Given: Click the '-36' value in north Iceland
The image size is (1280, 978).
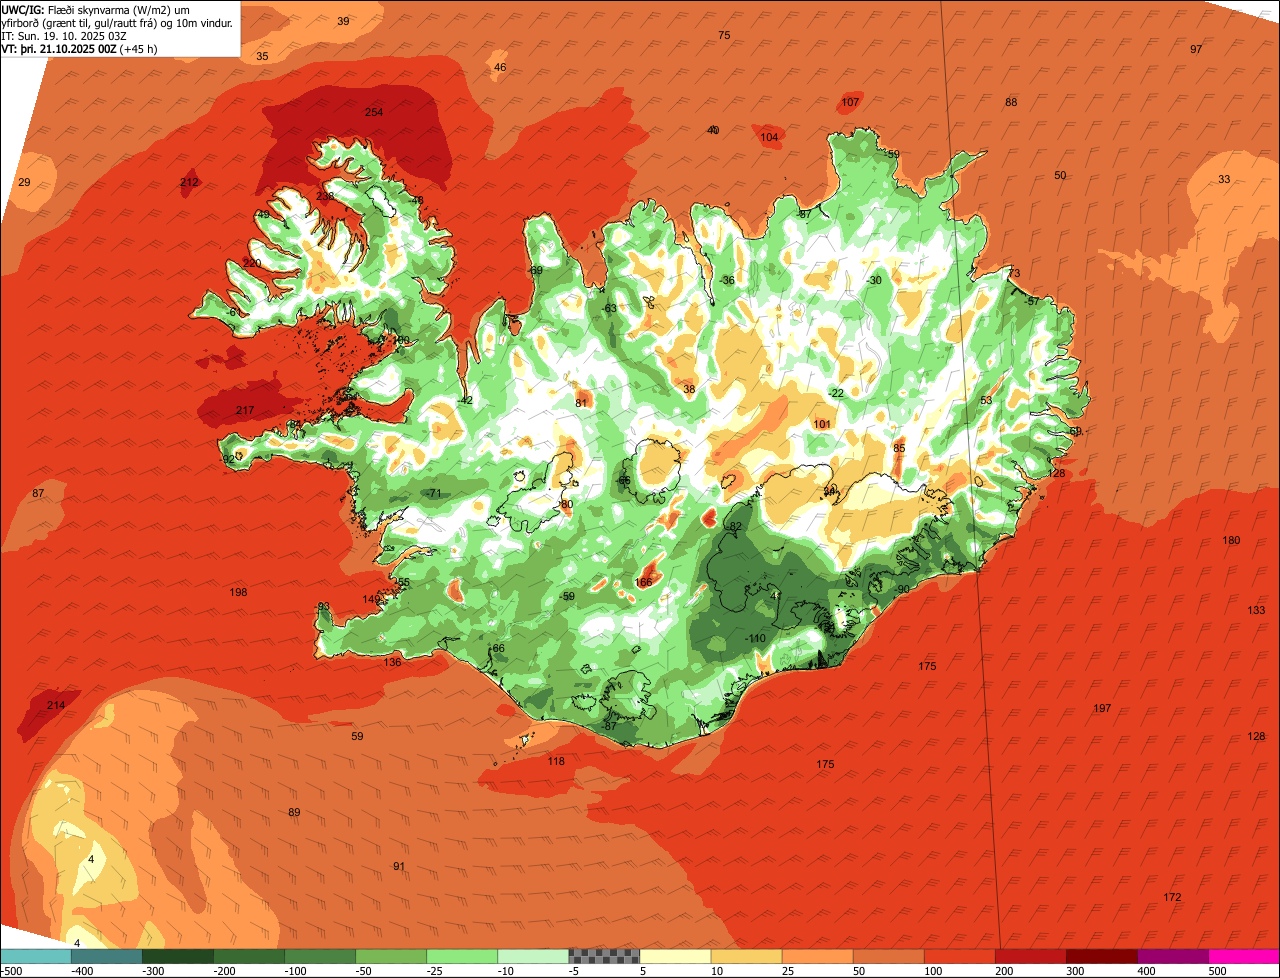Looking at the screenshot, I should pos(727,280).
